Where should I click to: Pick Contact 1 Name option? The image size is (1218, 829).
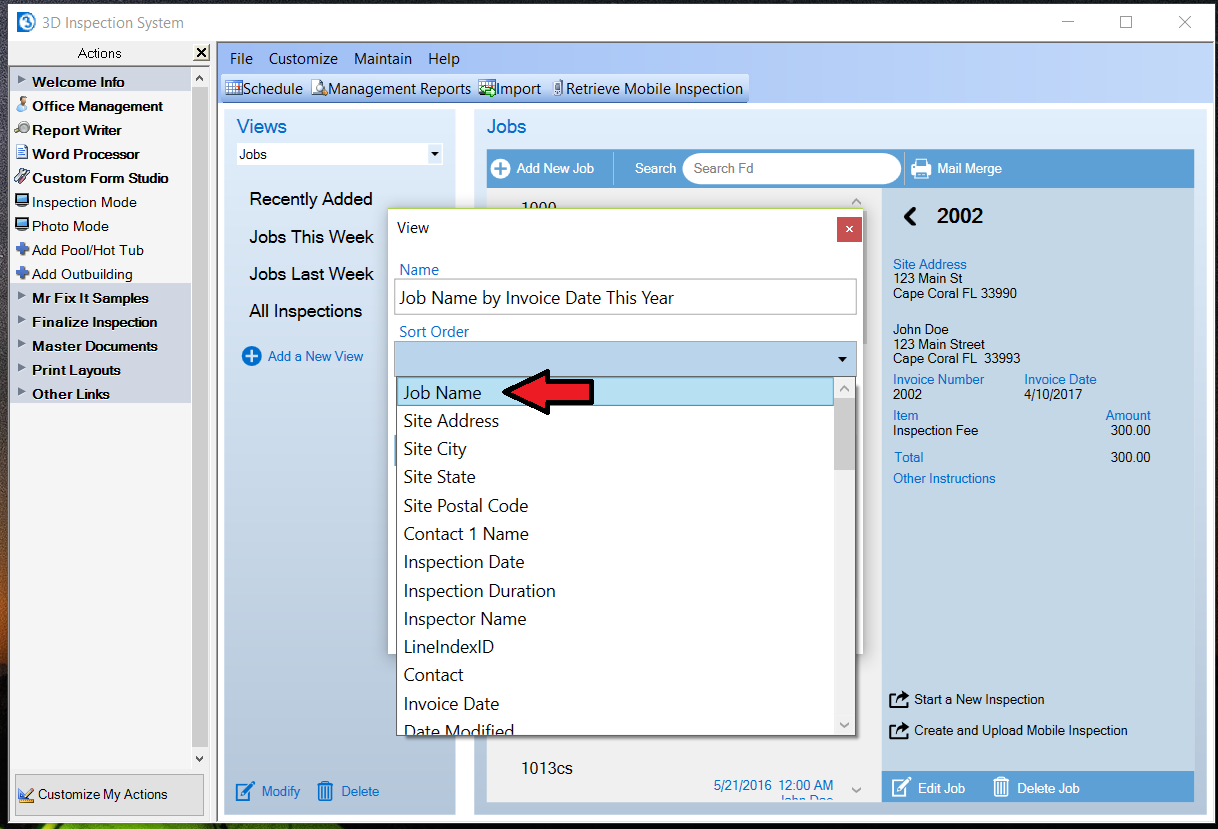click(615, 534)
